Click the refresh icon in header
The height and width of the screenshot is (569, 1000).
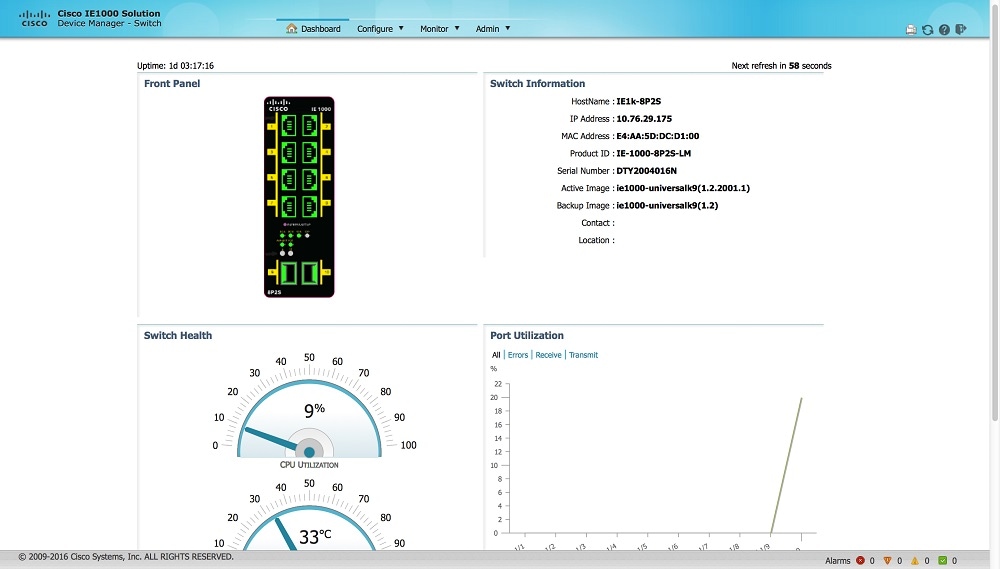click(927, 29)
